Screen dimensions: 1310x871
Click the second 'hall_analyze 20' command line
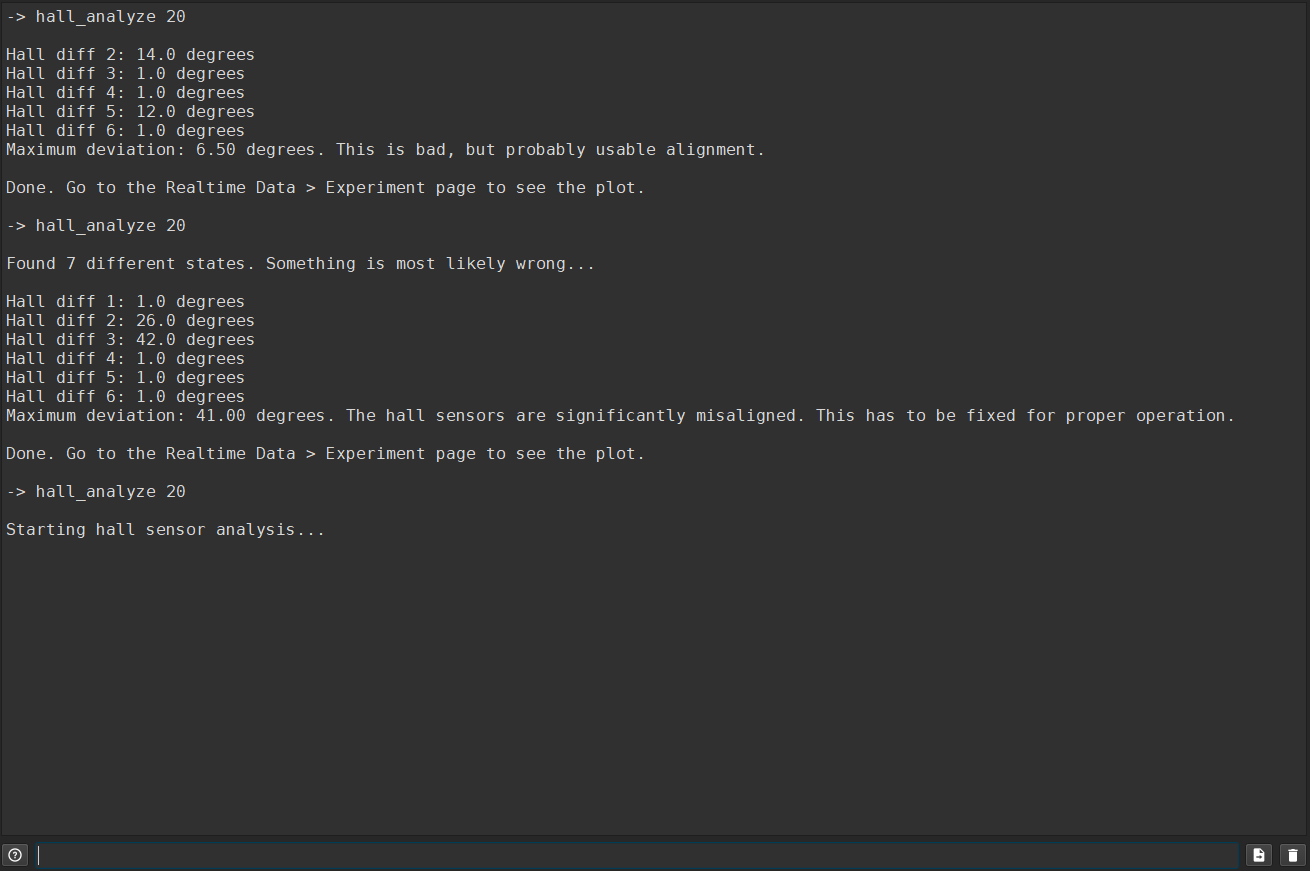click(x=96, y=226)
